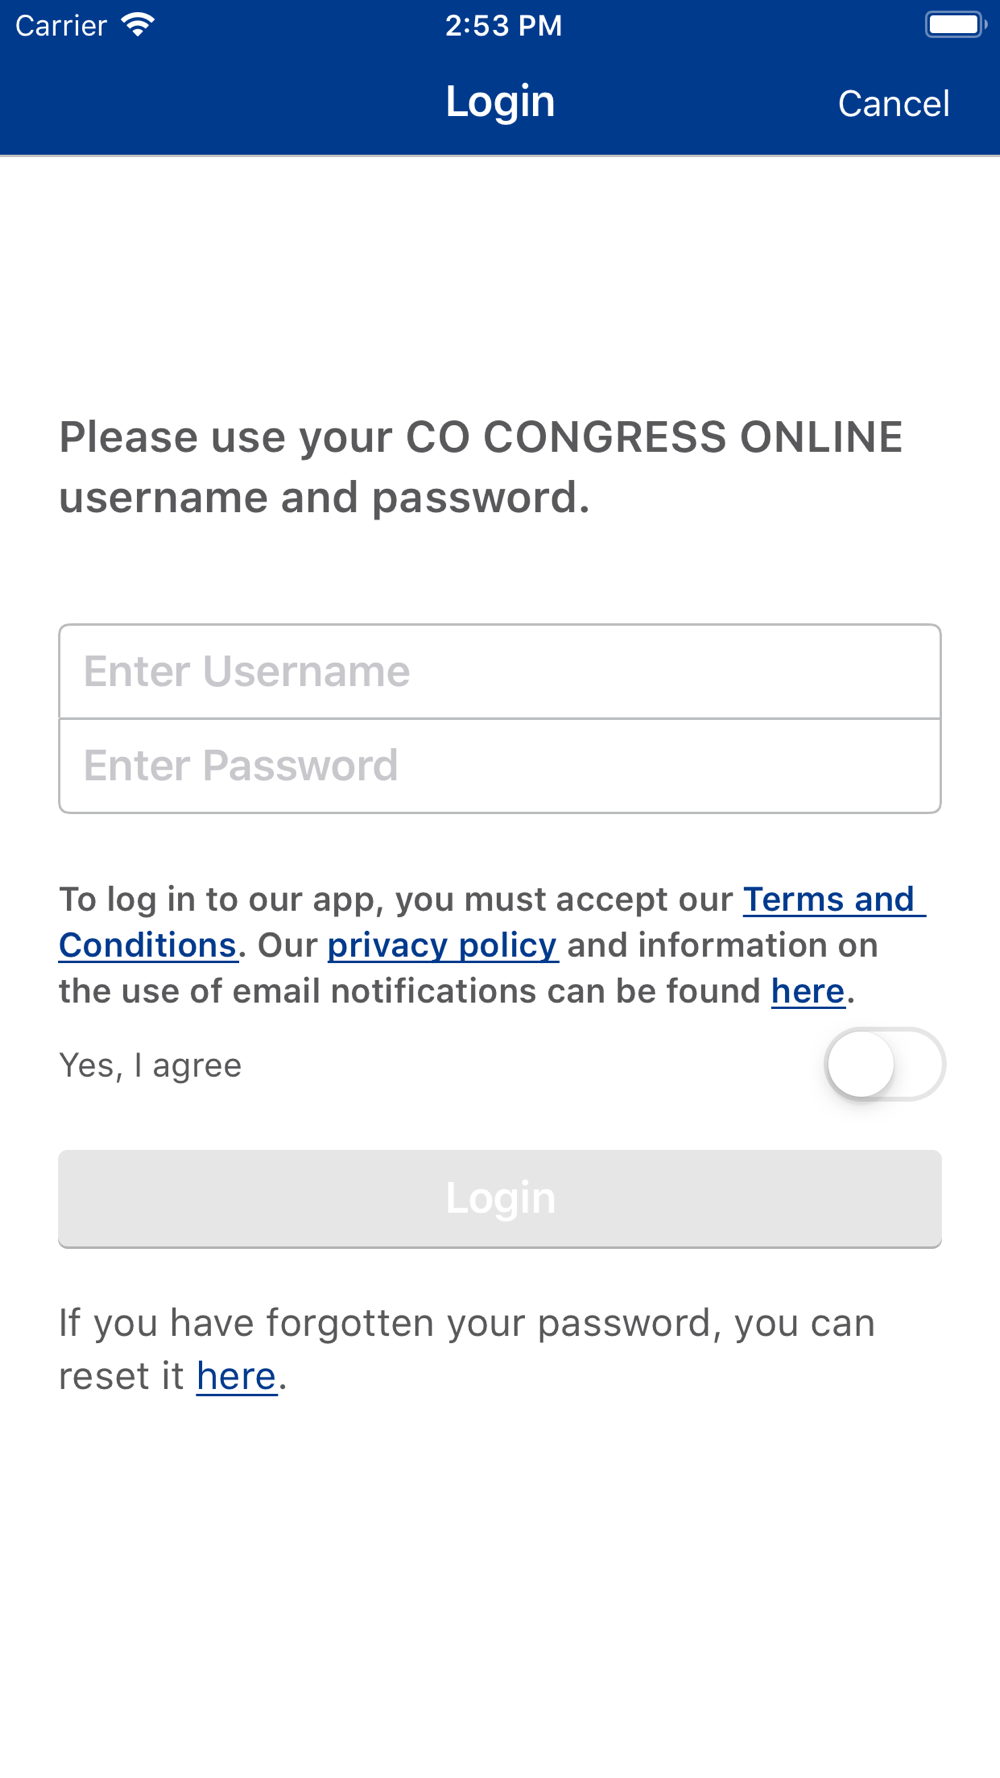Focus the Enter Username field
Screen dimensions: 1000x1778
[x=500, y=672]
